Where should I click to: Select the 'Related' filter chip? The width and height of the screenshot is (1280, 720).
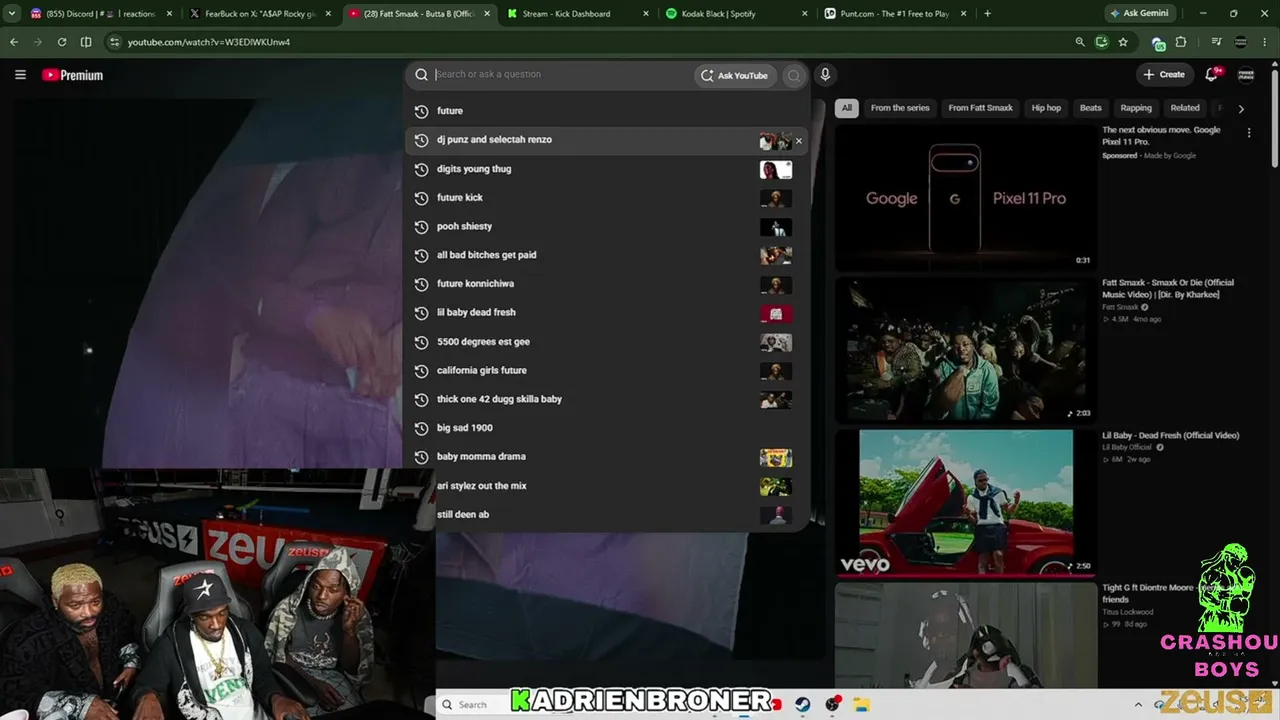point(1185,108)
